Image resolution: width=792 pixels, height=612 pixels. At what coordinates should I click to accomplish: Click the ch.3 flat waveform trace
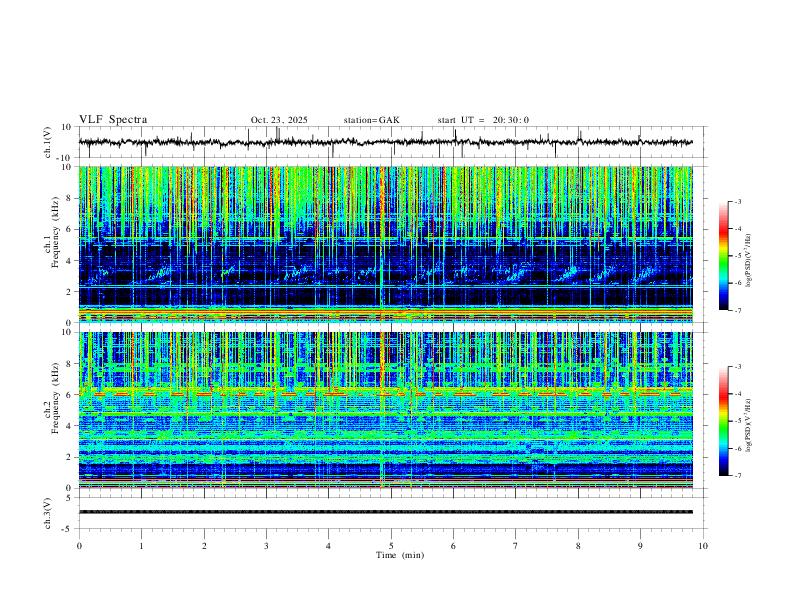pos(385,512)
